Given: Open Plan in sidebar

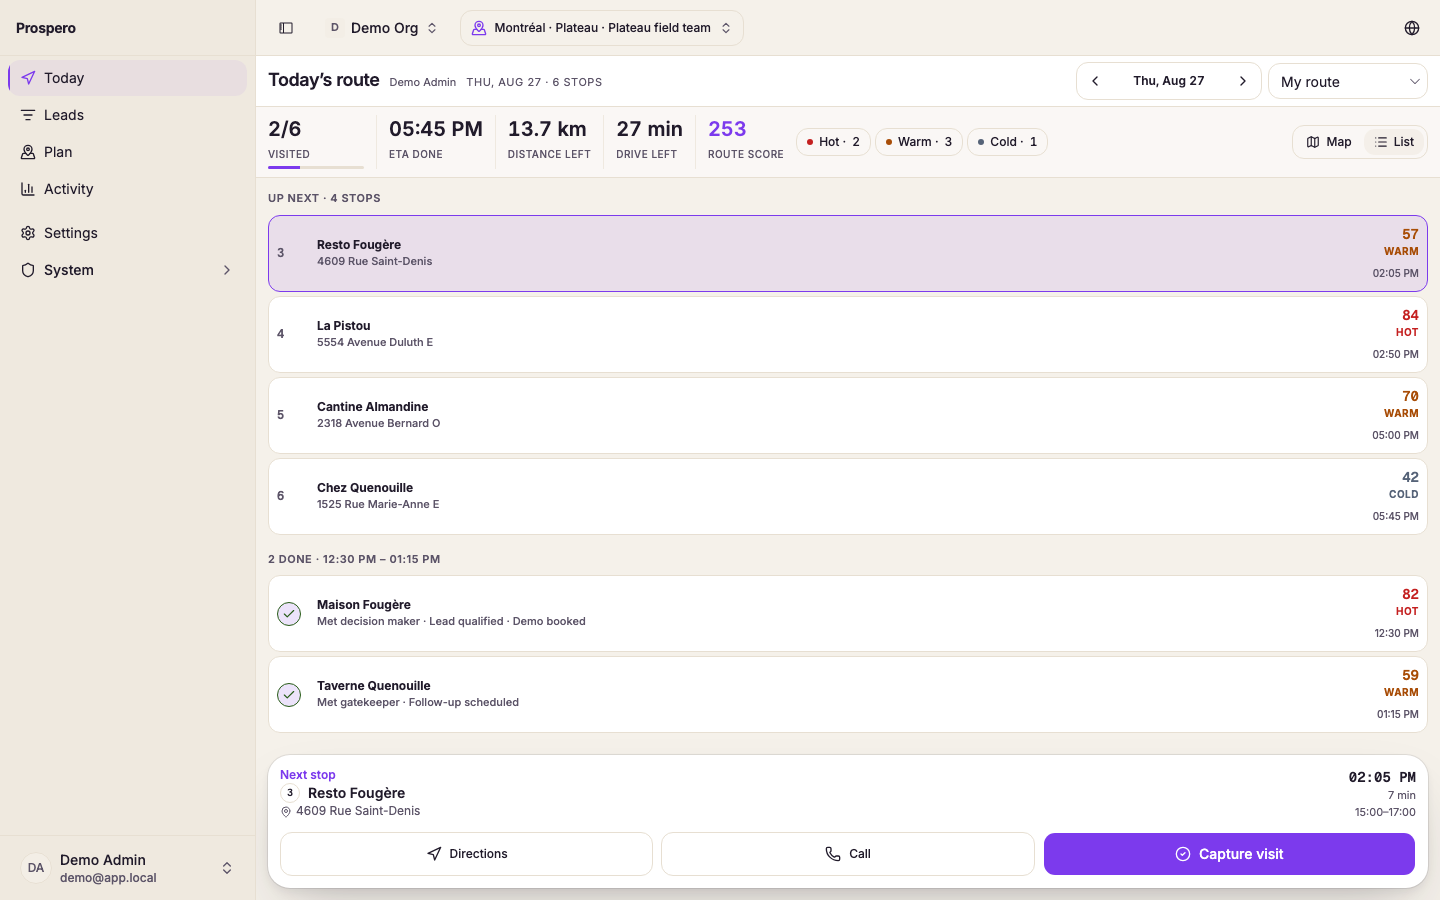Looking at the screenshot, I should pyautogui.click(x=128, y=152).
